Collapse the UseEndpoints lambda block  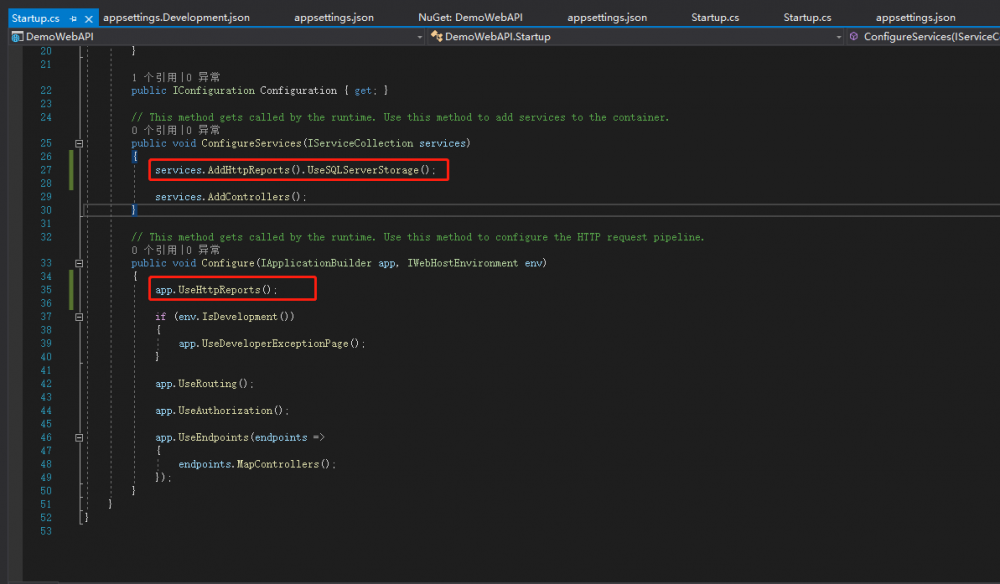(x=80, y=437)
